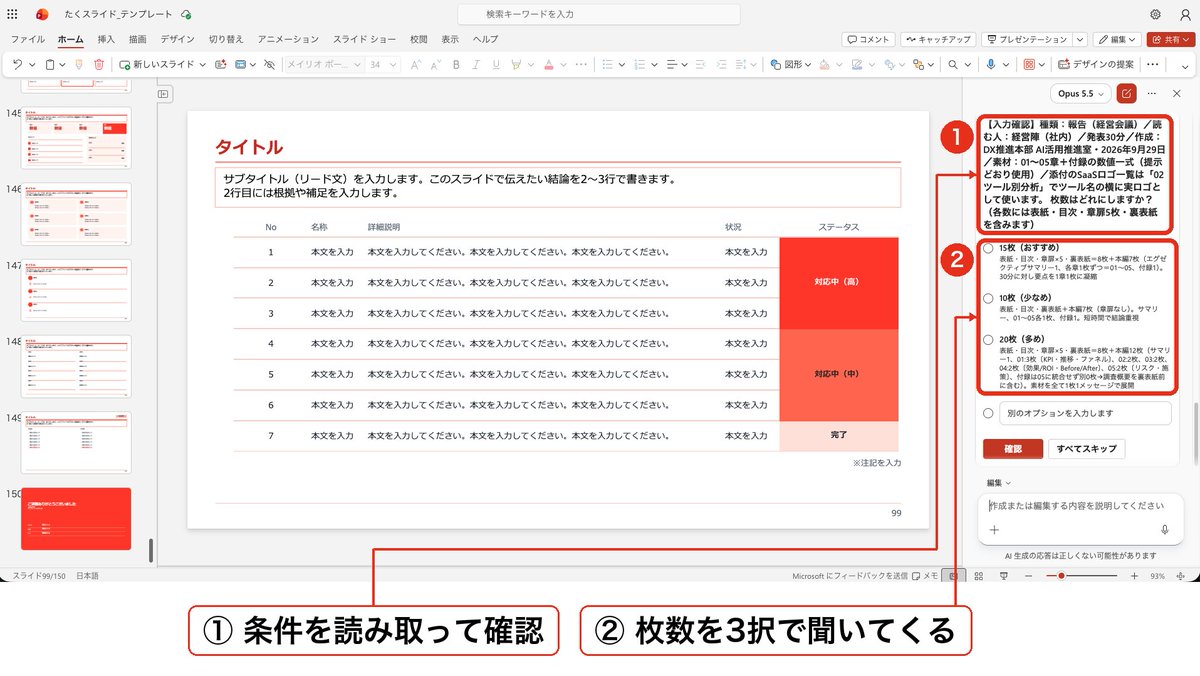Click the 別のオプションを入力します text field

1085,413
